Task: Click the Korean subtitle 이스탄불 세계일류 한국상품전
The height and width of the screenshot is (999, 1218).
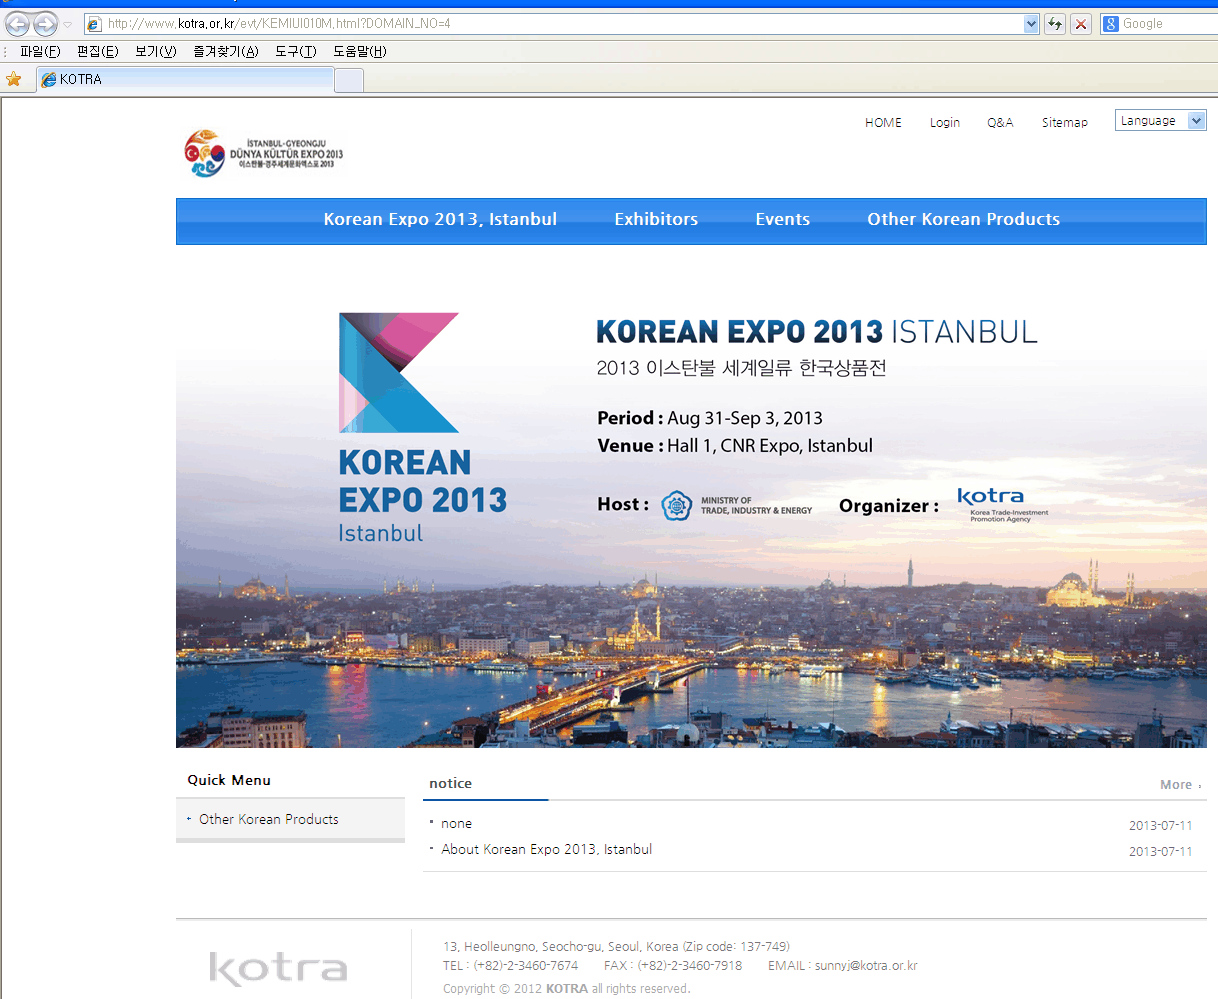Action: point(741,368)
